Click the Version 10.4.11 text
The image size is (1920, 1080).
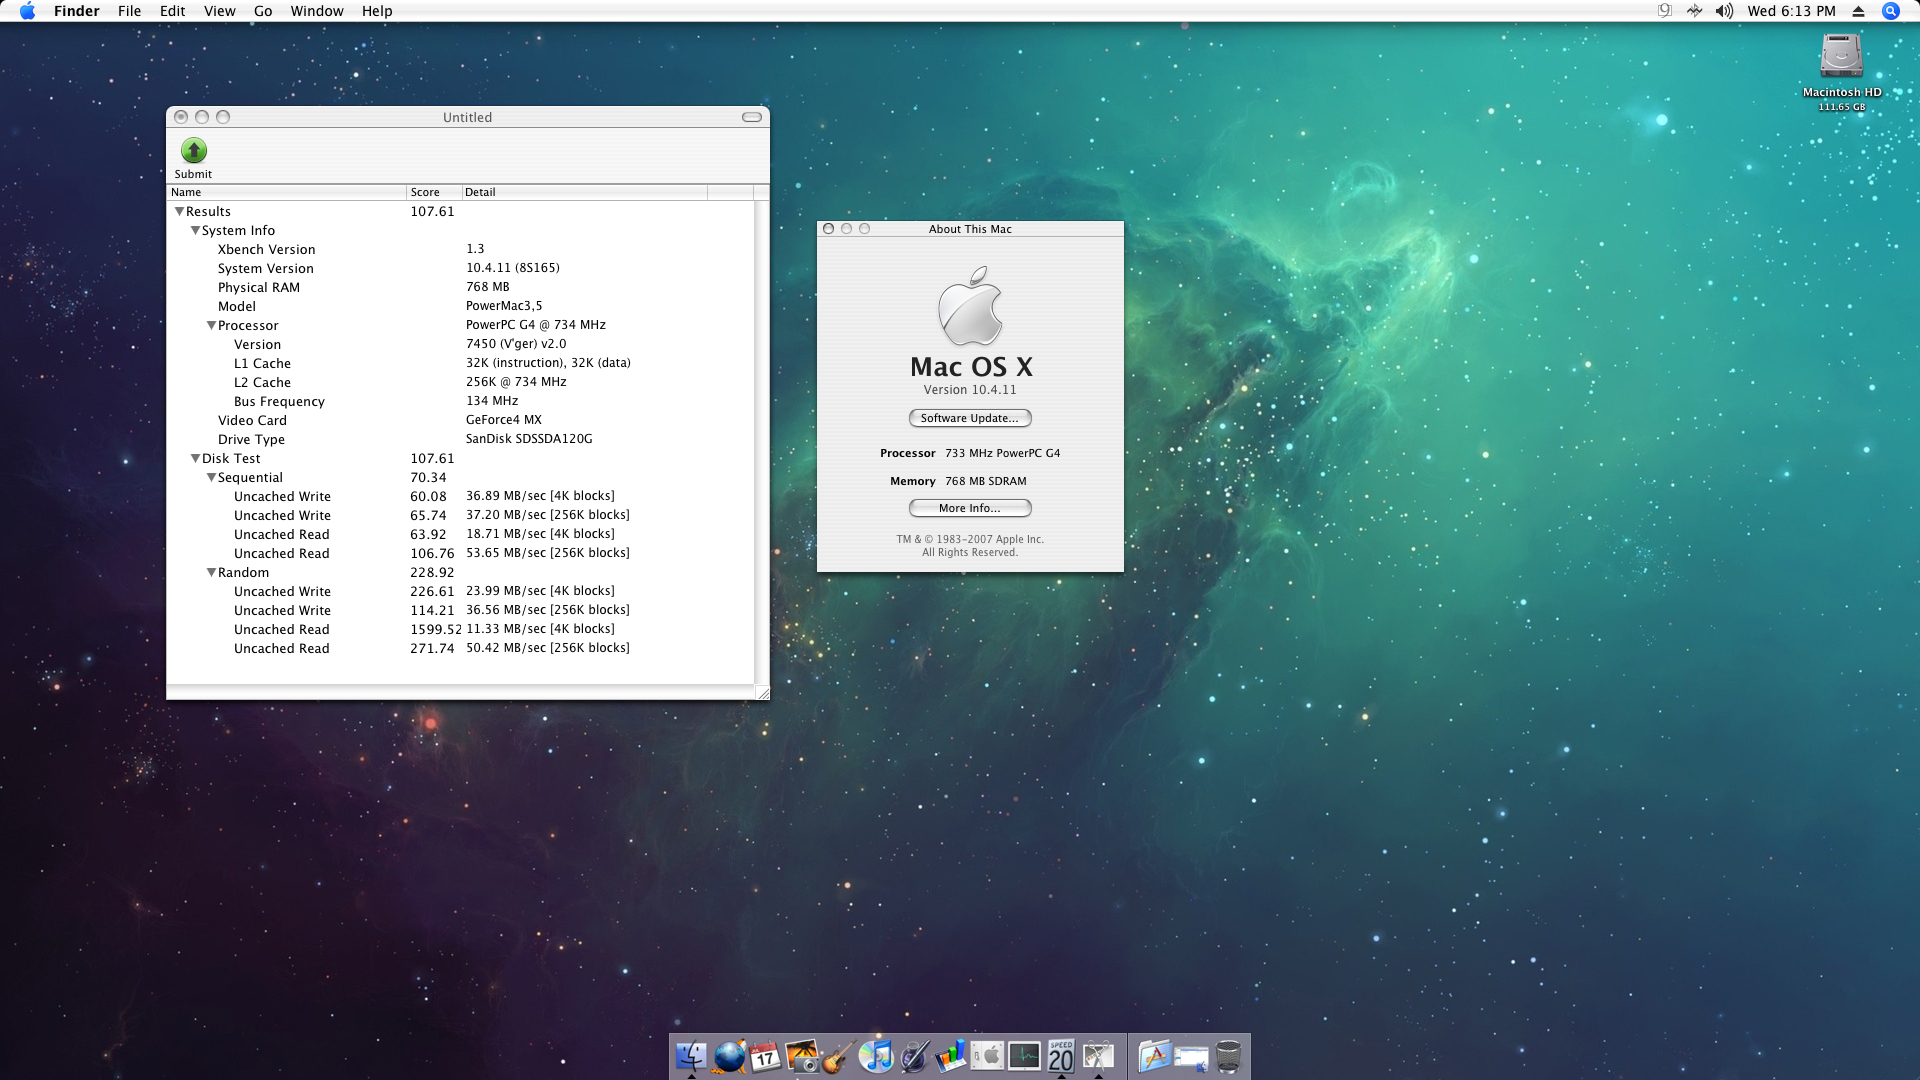(969, 390)
